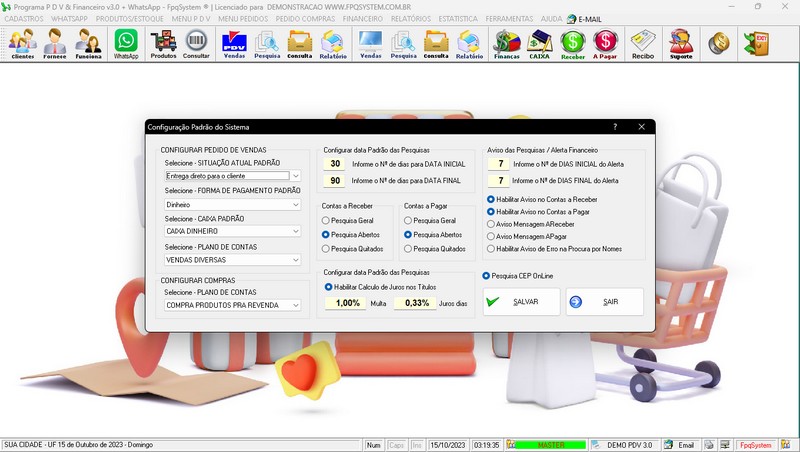Open the ESTATISTICA menu
This screenshot has width=800, height=452.
[x=458, y=19]
